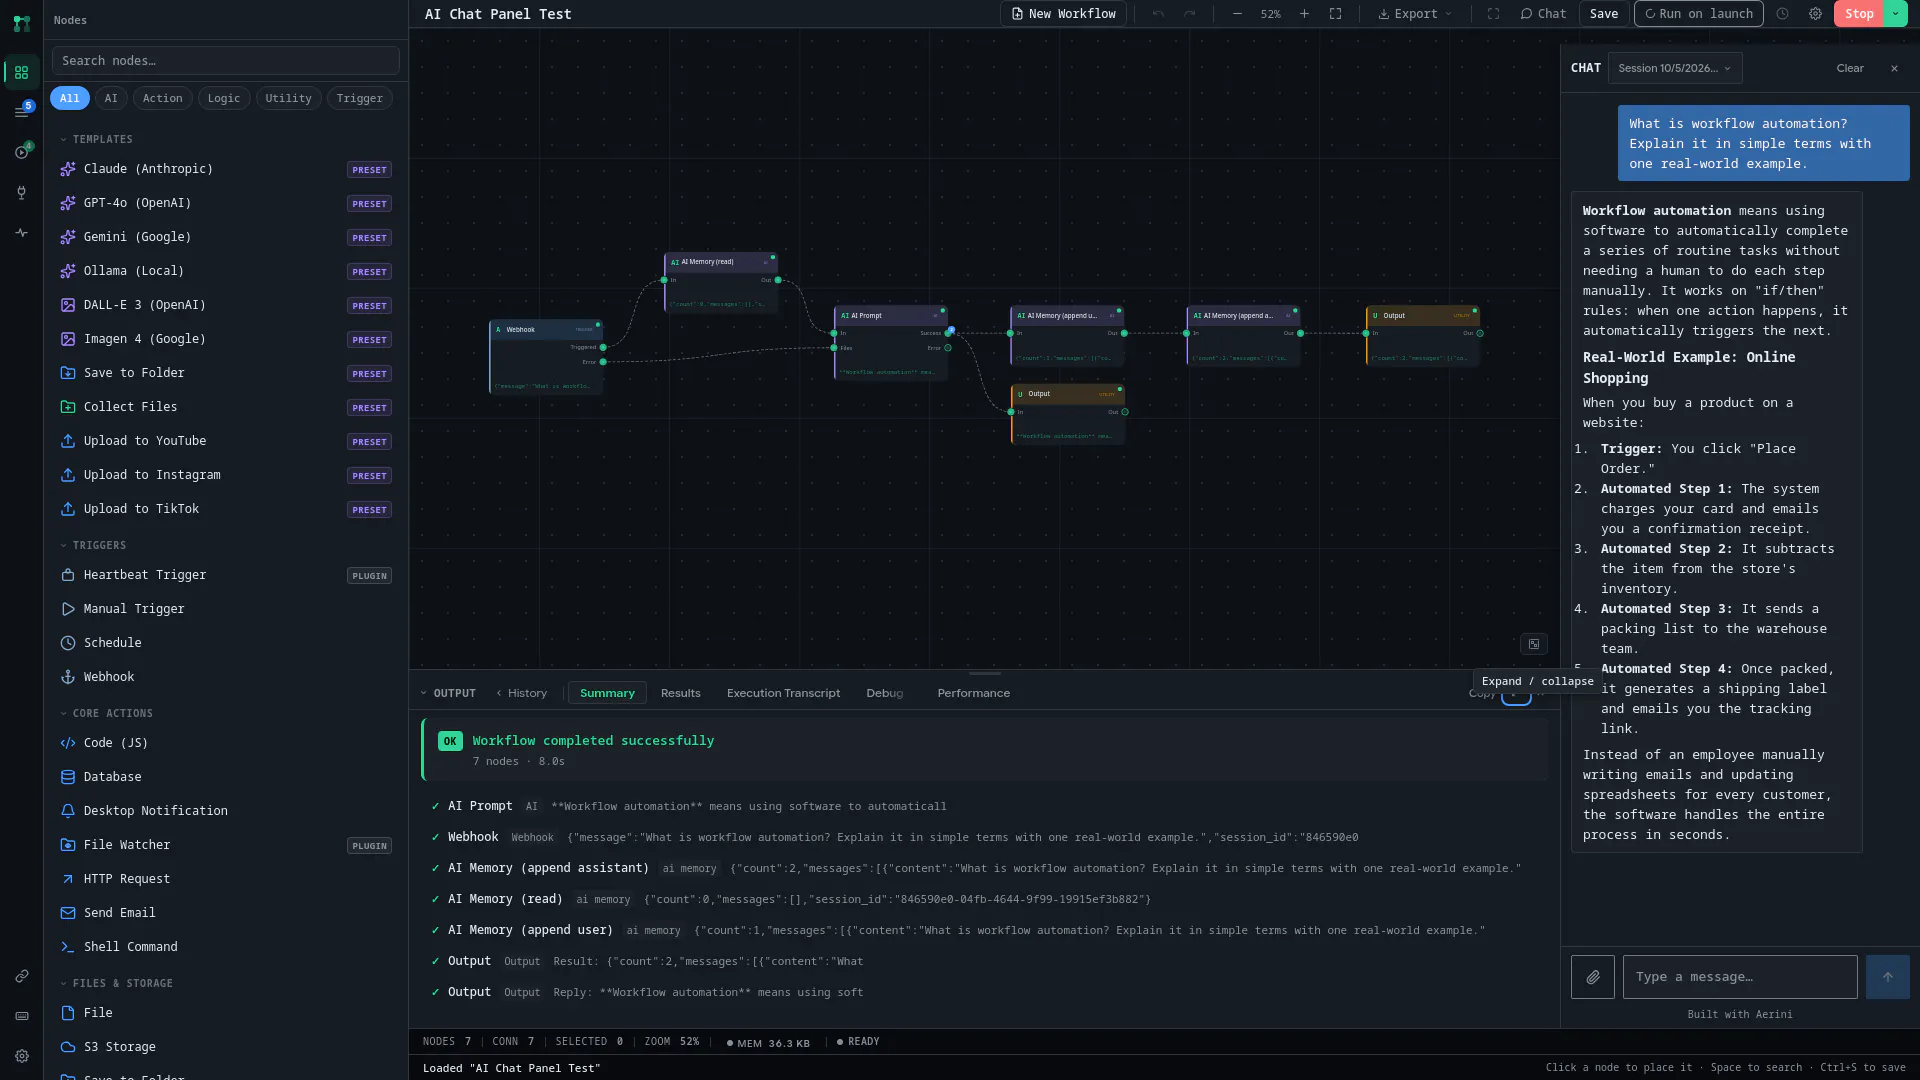Close the chat panel
Screen dimensions: 1920x1080
tap(1894, 68)
